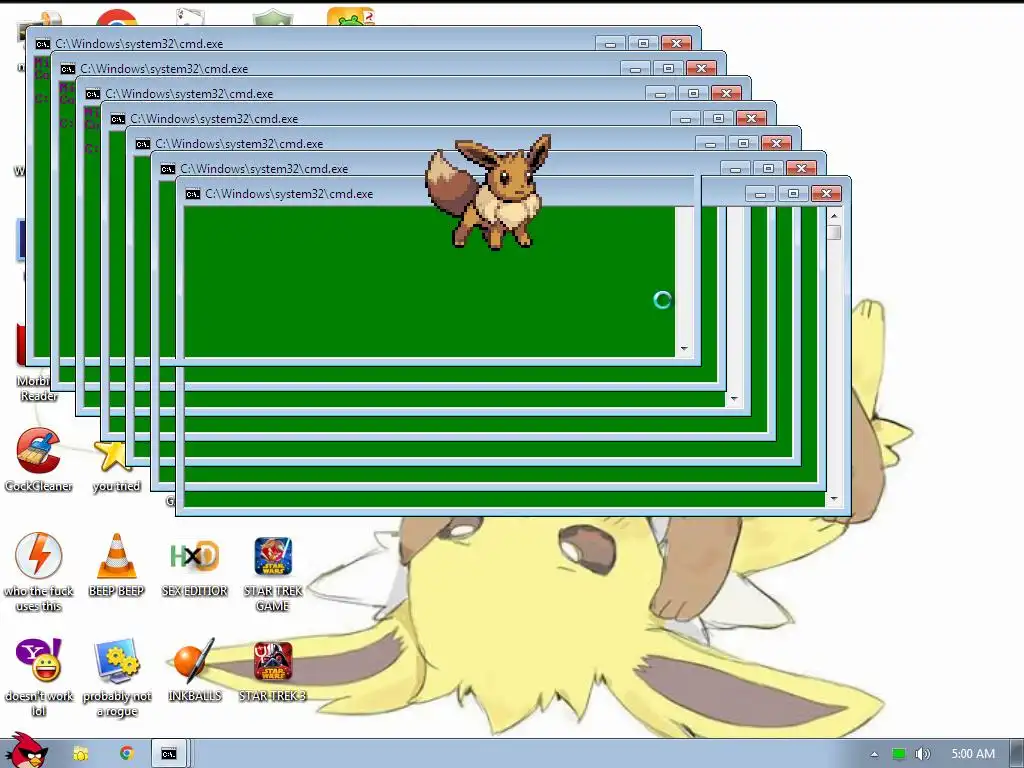
Task: Show hidden tray icons arrow
Action: pos(874,754)
